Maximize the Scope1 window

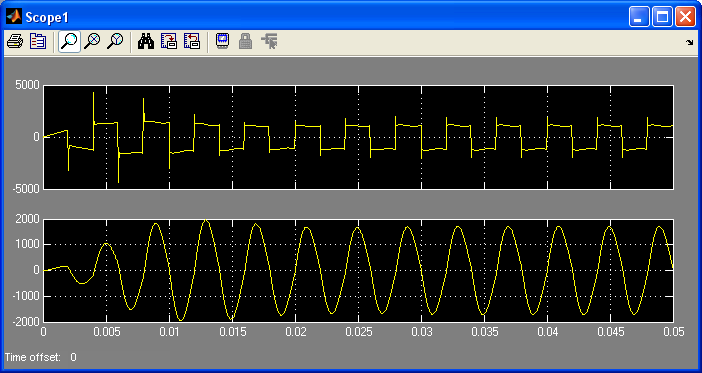click(x=662, y=17)
